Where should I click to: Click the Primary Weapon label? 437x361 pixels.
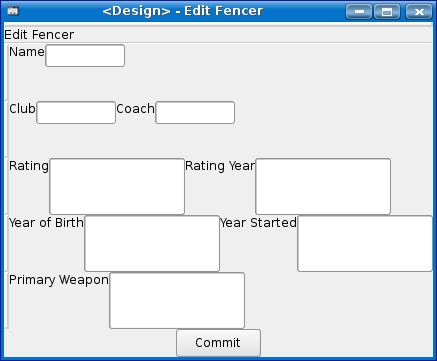pos(59,280)
